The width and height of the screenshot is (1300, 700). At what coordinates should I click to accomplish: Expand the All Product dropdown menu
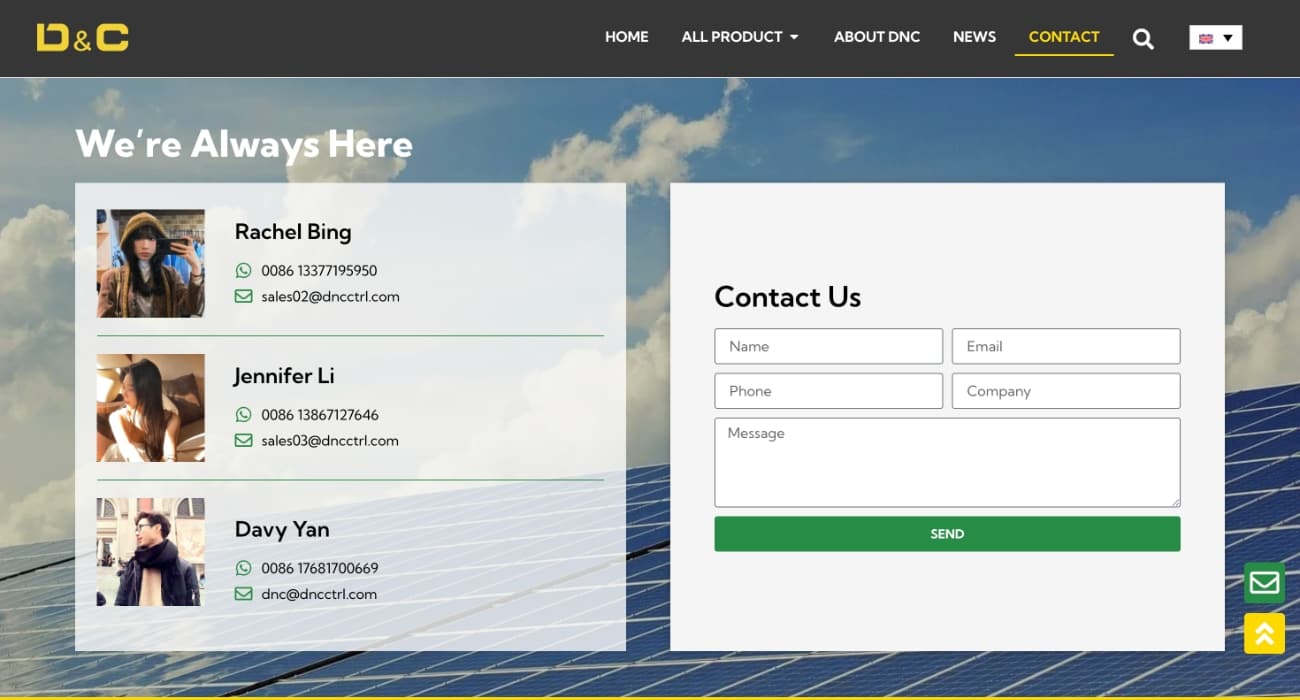point(740,37)
